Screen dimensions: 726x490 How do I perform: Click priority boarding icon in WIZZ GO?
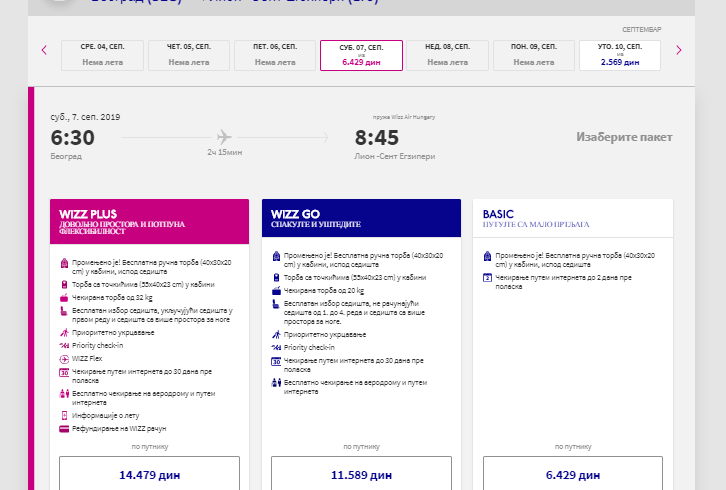276,334
